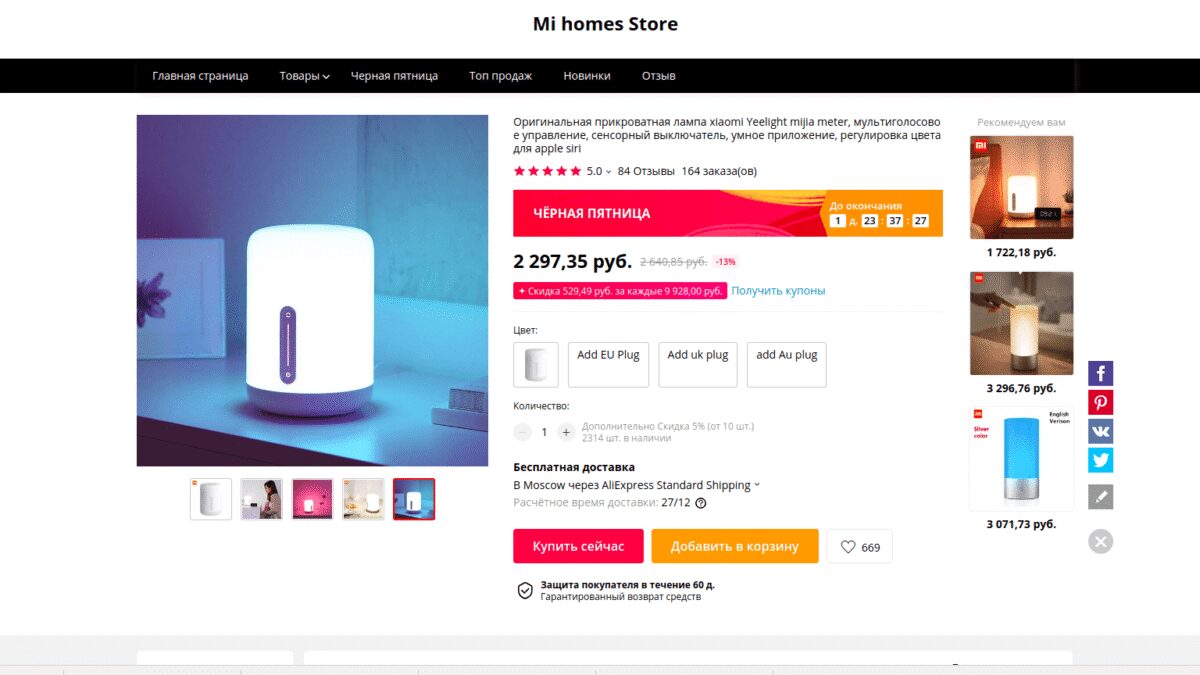The width and height of the screenshot is (1200, 675).
Task: Expand the Товары dropdown menu
Action: click(304, 76)
